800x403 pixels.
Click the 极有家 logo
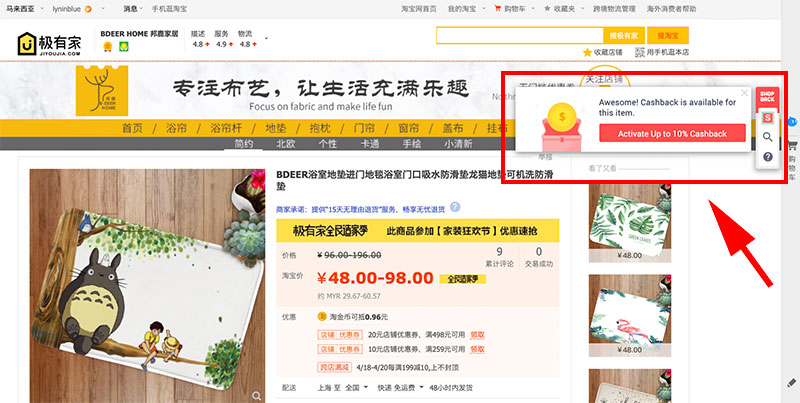click(49, 44)
